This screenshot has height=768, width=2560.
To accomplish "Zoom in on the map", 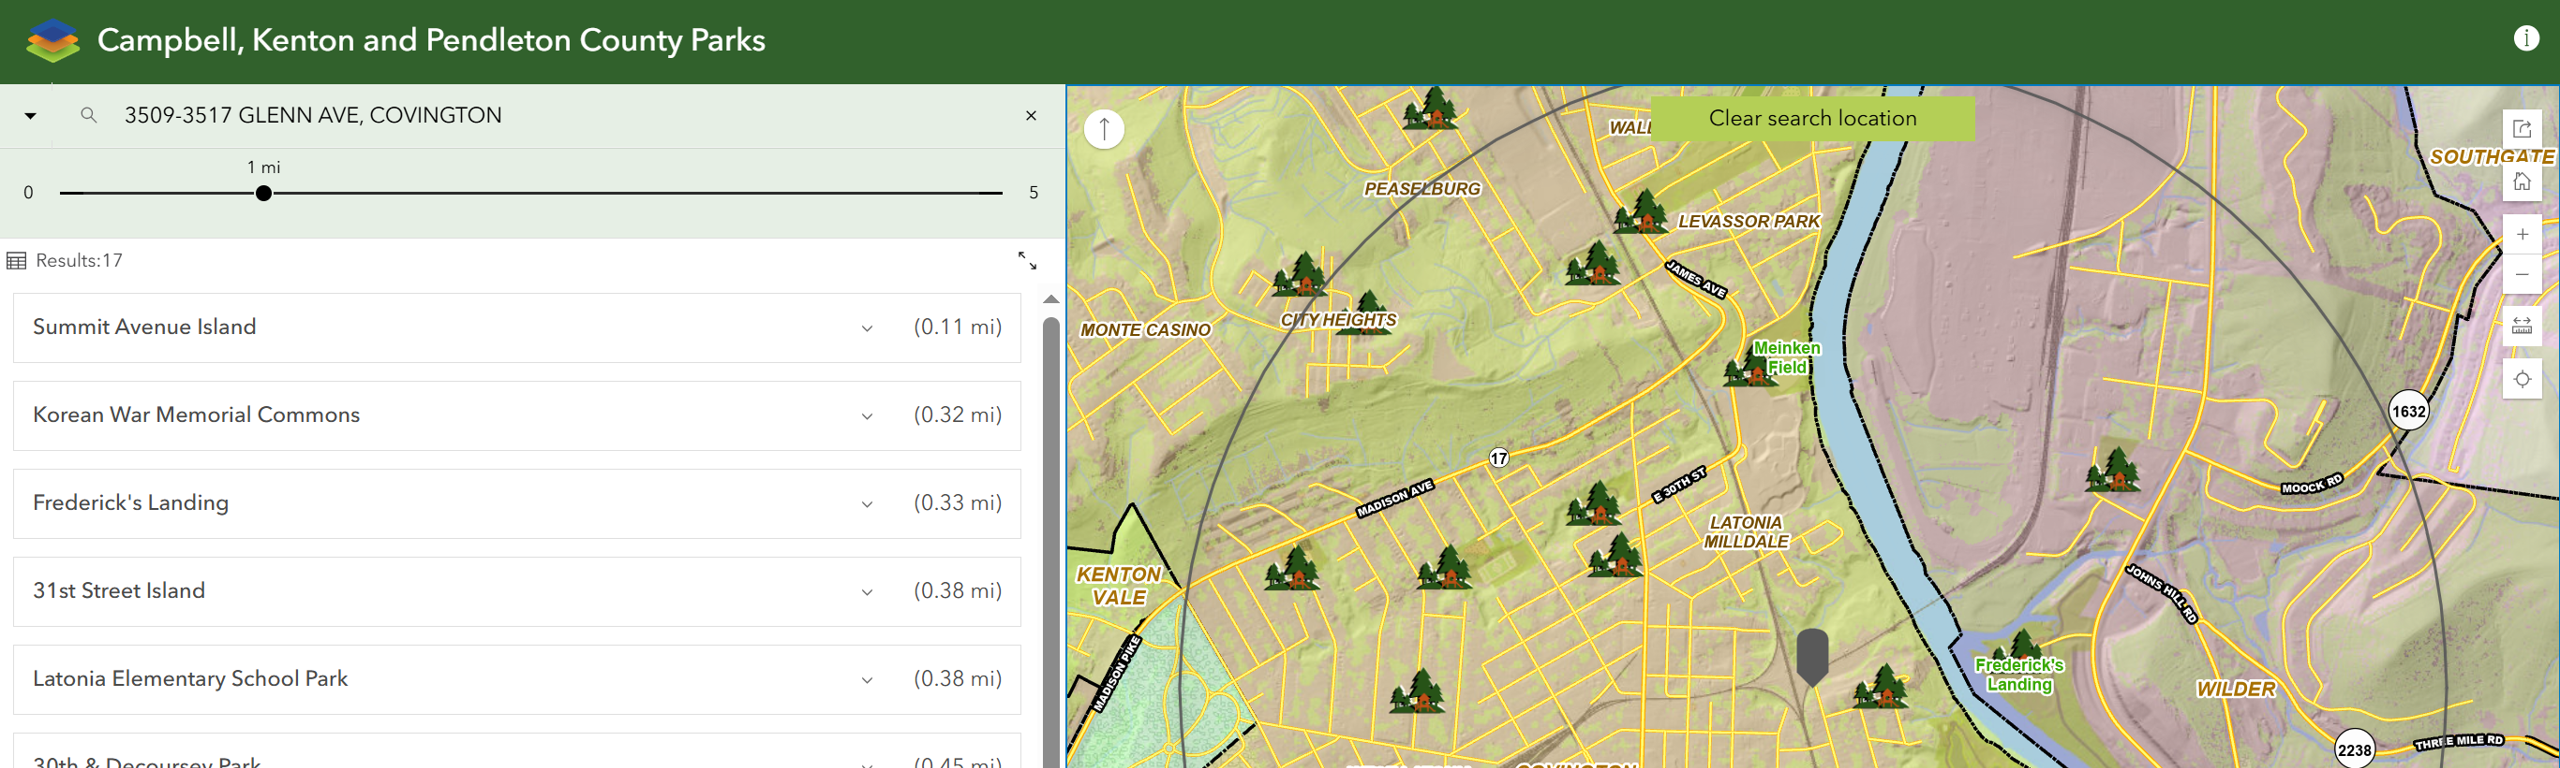I will pos(2522,234).
